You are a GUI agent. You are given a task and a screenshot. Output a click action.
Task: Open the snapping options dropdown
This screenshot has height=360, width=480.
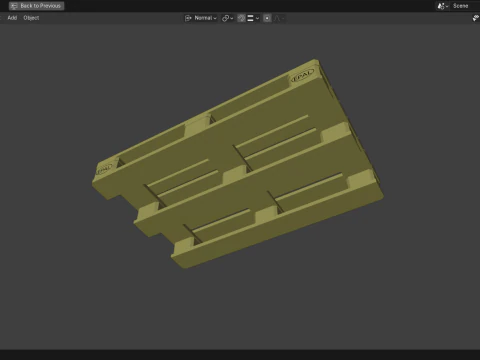(x=253, y=18)
